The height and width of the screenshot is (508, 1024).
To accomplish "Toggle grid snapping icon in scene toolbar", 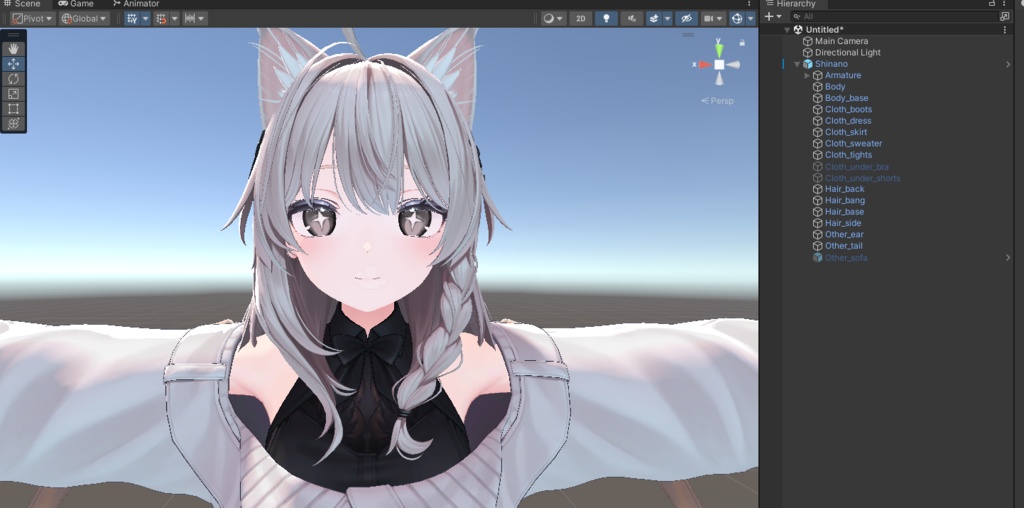I will (132, 18).
